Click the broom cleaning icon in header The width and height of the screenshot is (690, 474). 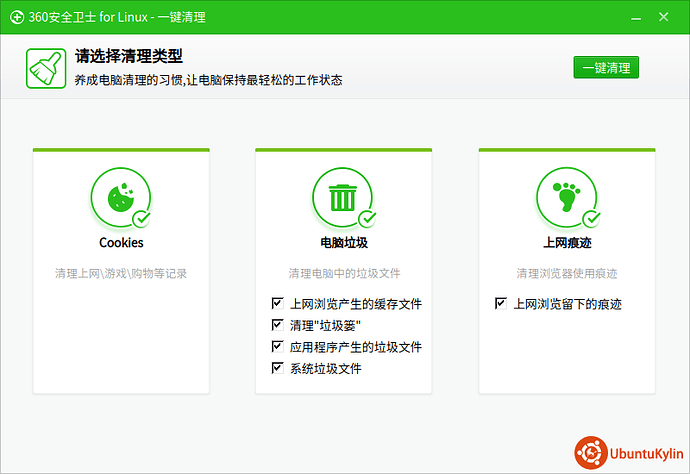coord(46,68)
